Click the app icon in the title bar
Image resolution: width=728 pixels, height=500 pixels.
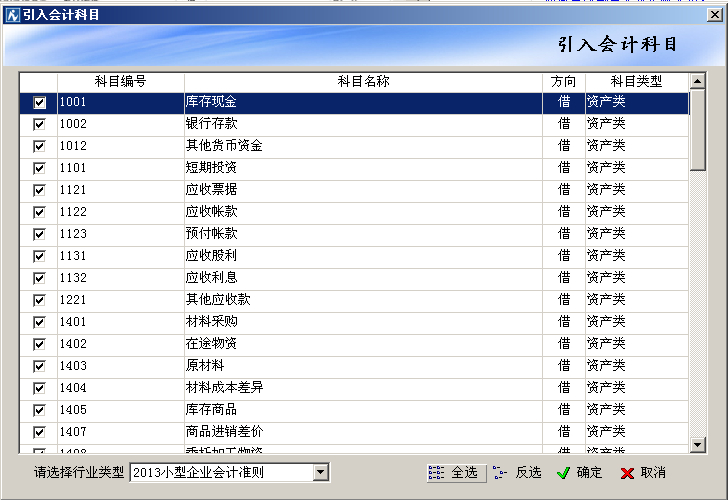[13, 15]
